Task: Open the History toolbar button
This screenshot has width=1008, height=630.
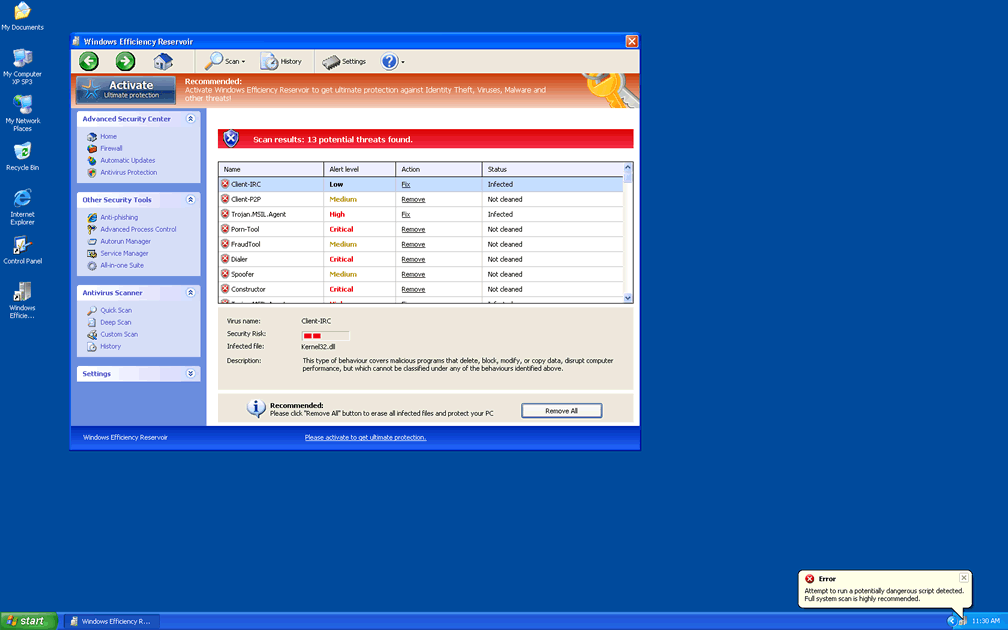Action: pos(281,62)
